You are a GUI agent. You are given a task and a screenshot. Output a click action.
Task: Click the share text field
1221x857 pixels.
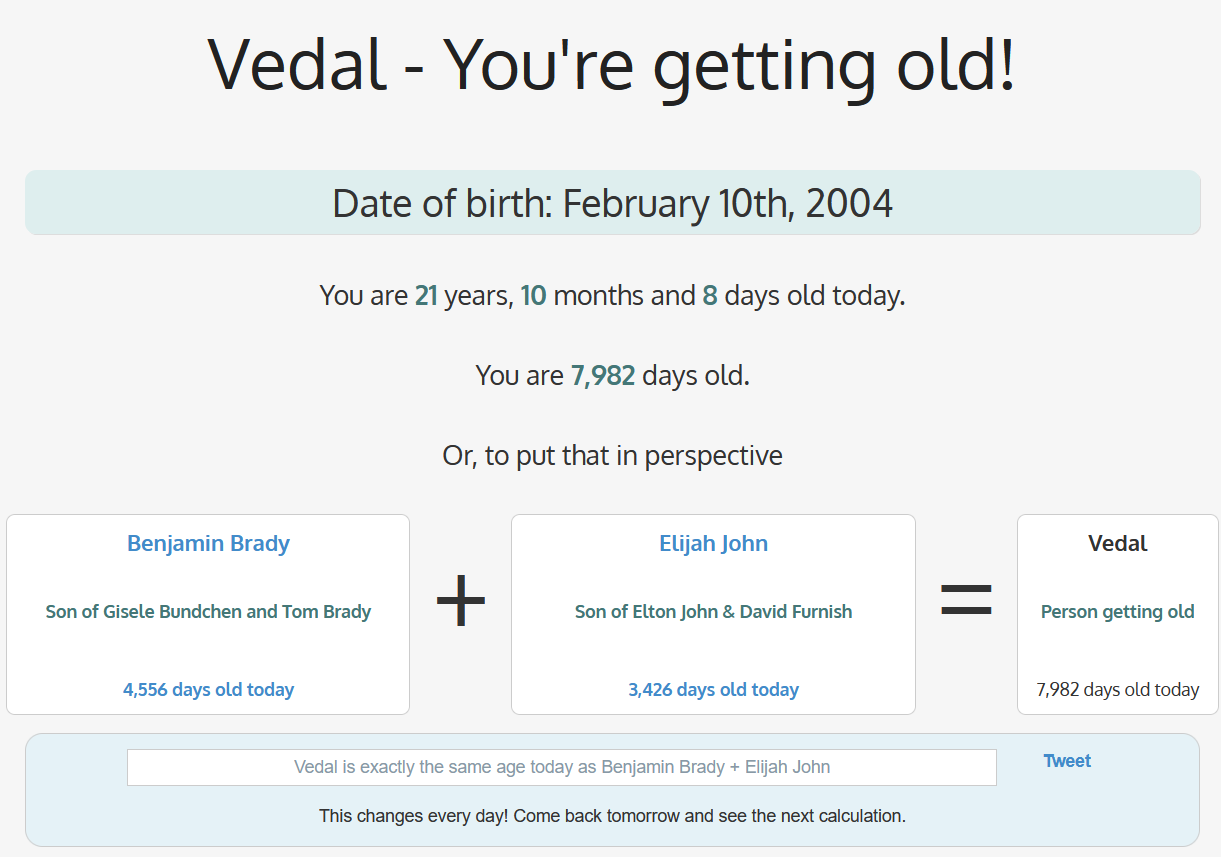(x=561, y=768)
